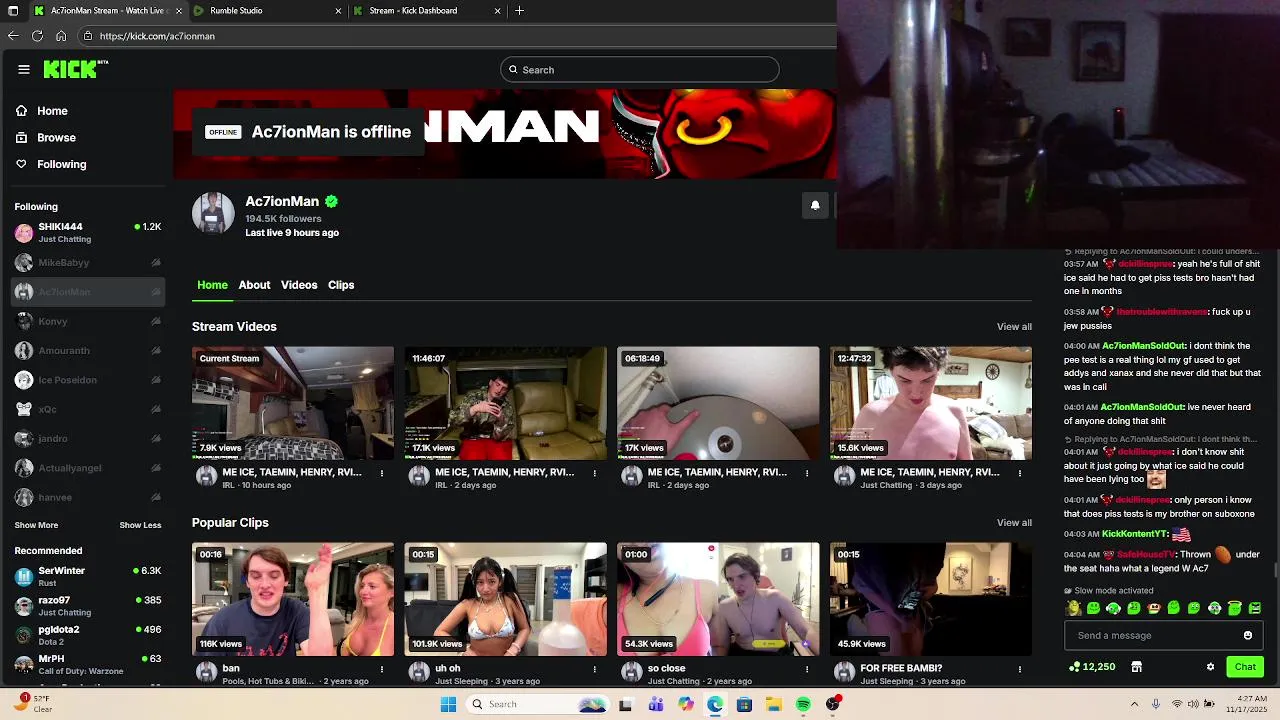Click View all for Stream Videos
Image resolution: width=1280 pixels, height=720 pixels.
[1014, 327]
